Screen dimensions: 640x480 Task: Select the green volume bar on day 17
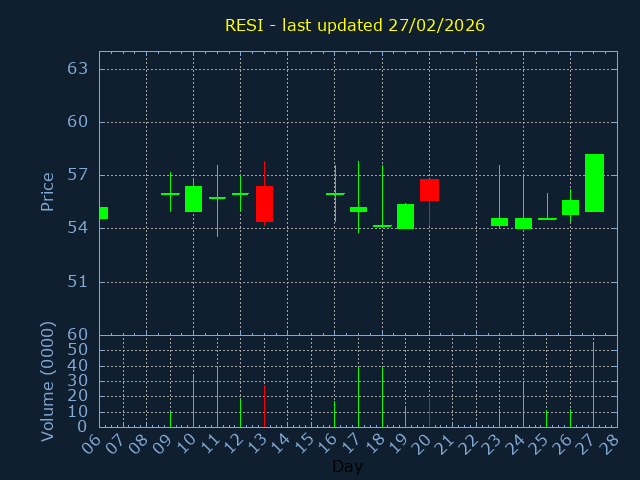tap(358, 397)
